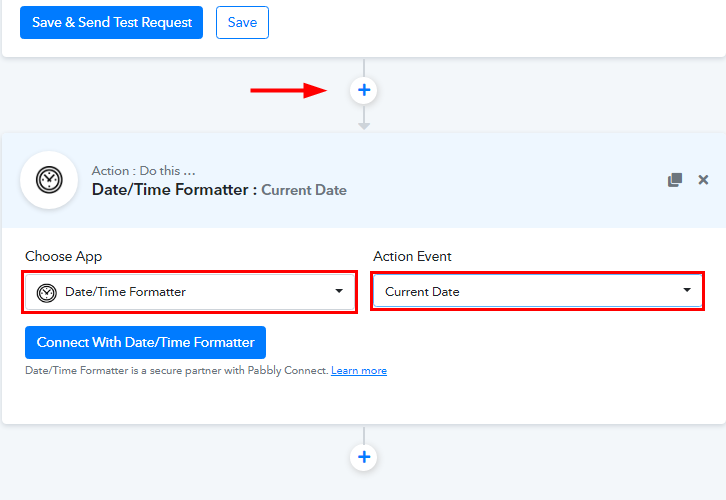The height and width of the screenshot is (500, 726).
Task: Click the 'Action : Do this …' label
Action: click(144, 171)
